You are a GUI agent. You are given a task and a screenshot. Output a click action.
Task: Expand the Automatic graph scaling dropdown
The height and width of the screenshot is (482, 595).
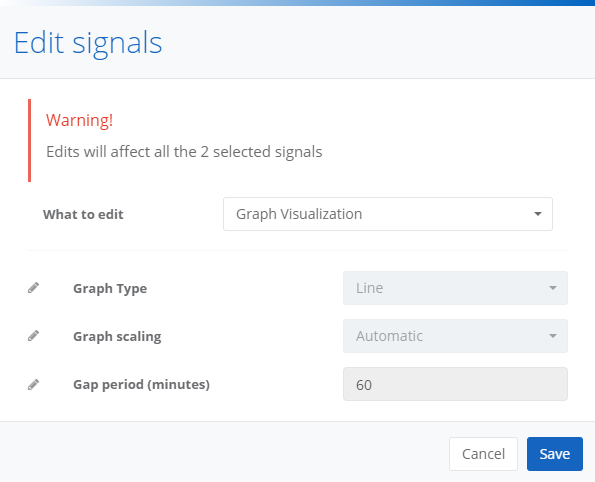click(x=455, y=336)
